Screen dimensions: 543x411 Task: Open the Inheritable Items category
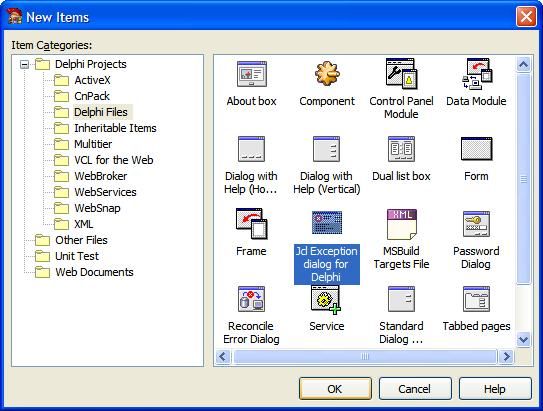tap(115, 128)
